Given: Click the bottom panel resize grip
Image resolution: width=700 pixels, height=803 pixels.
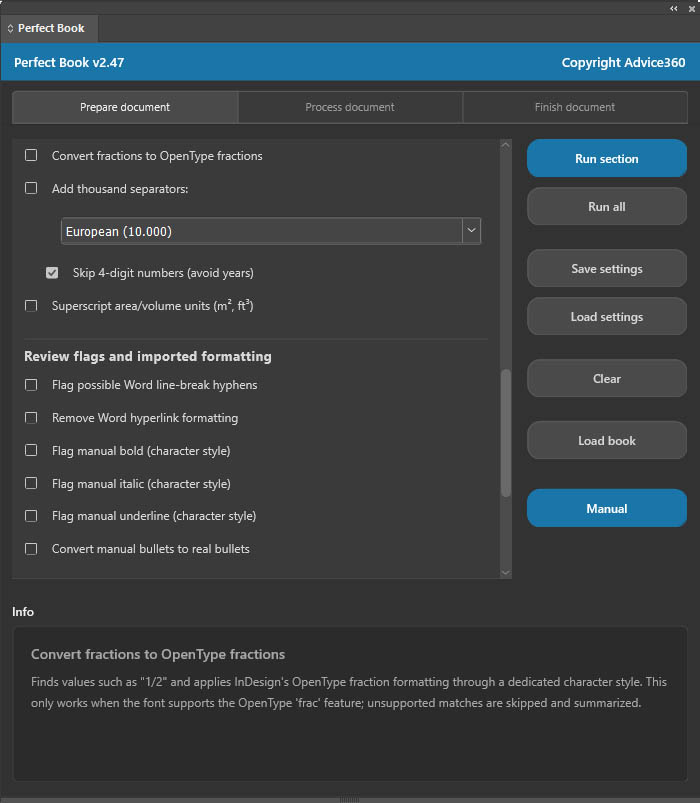Looking at the screenshot, I should [350, 799].
